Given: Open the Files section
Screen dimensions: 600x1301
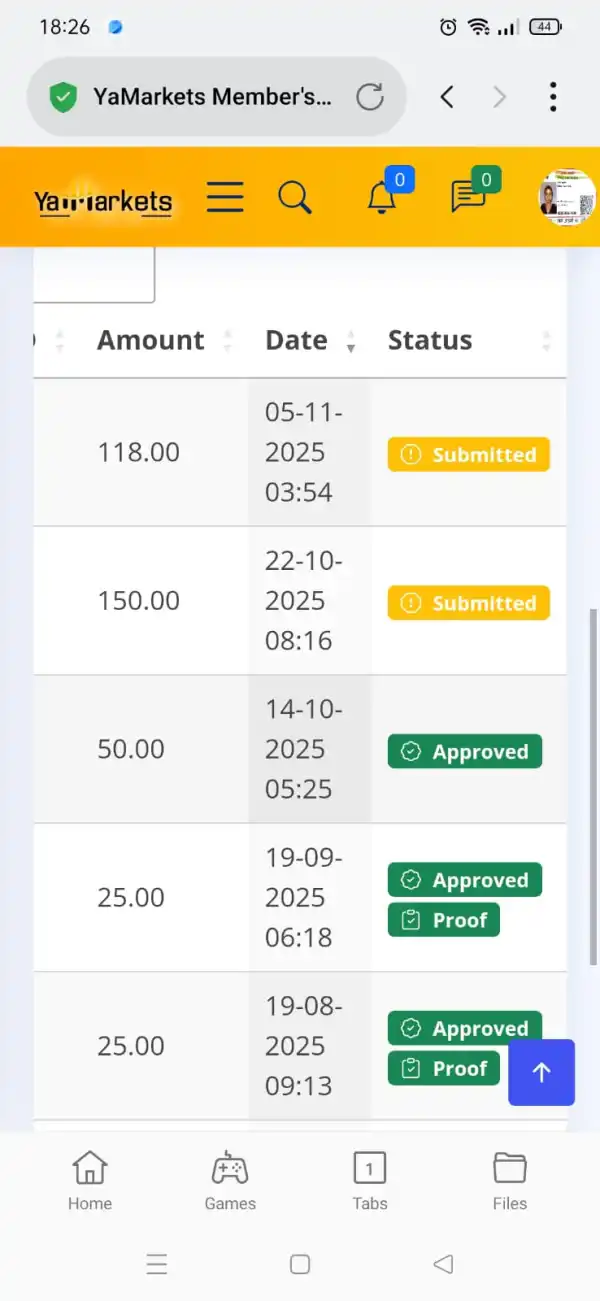Looking at the screenshot, I should point(510,1180).
